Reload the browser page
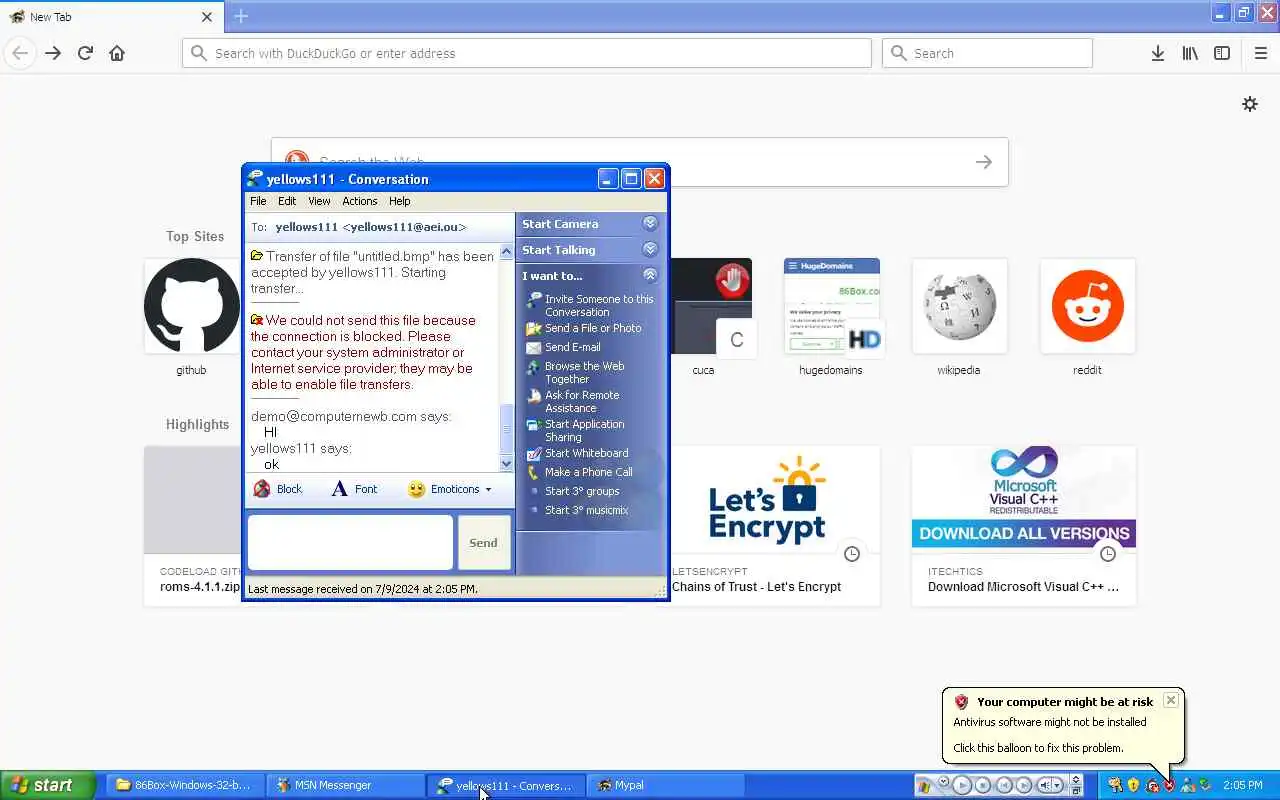This screenshot has width=1280, height=800. (x=85, y=53)
